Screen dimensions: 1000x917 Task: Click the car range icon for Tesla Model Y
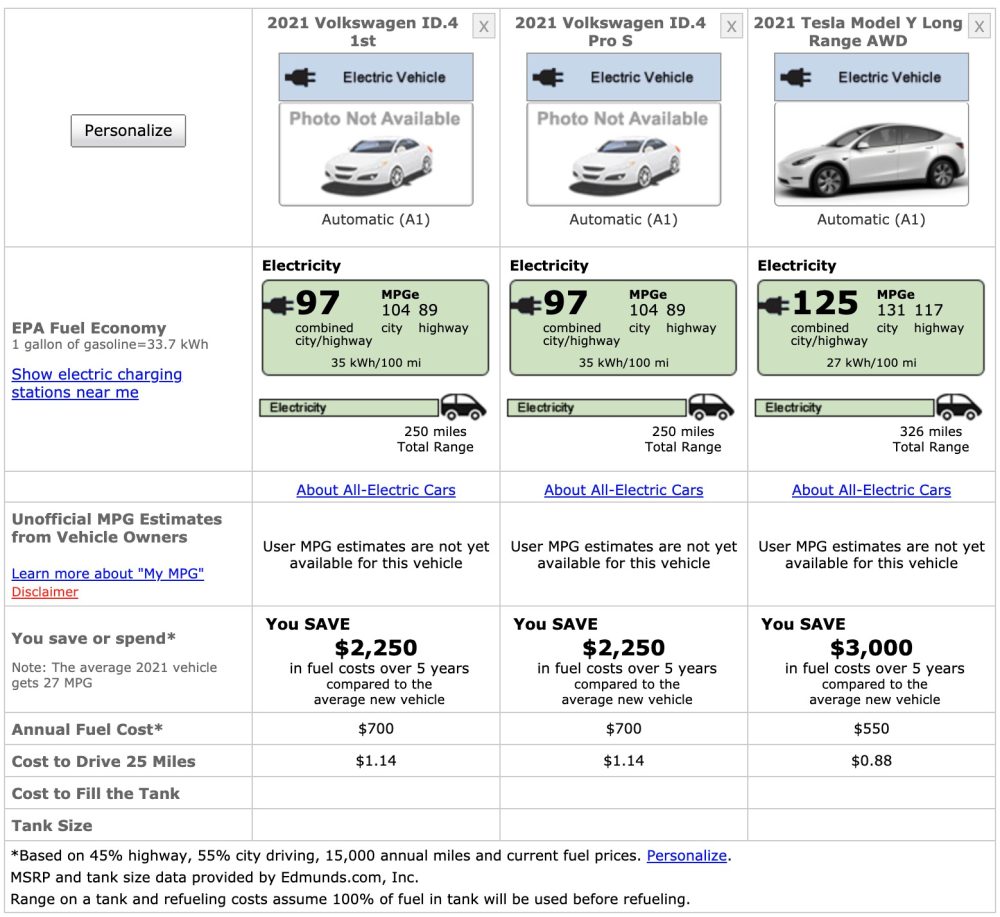pyautogui.click(x=959, y=406)
